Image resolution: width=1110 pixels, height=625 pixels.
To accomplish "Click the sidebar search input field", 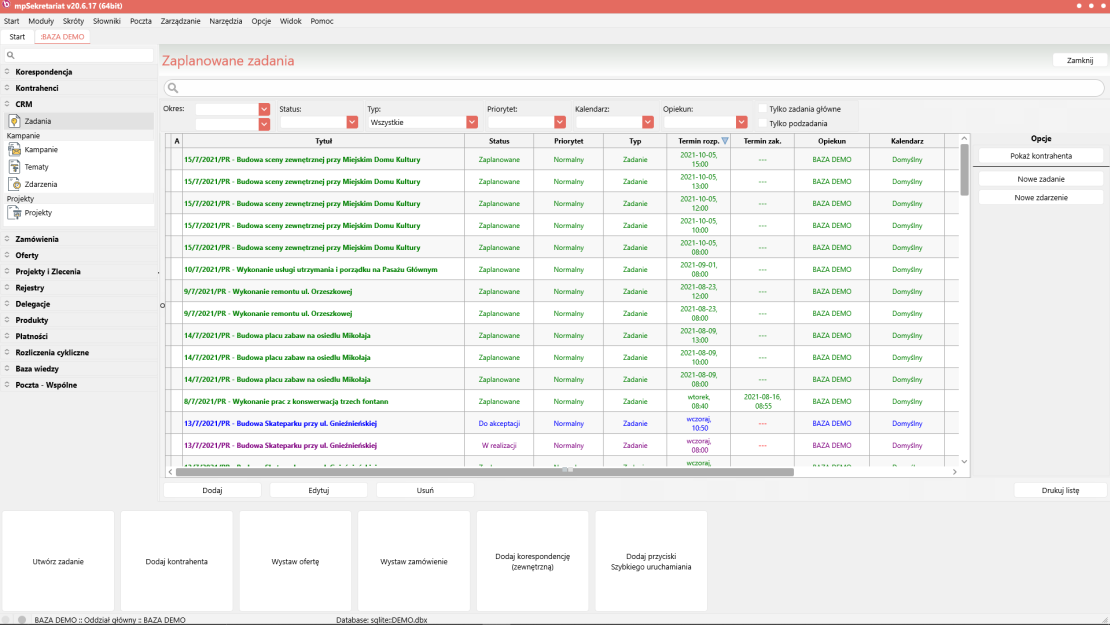I will tap(78, 55).
